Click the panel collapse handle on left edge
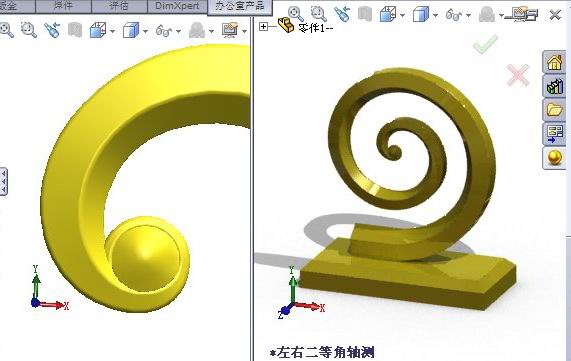Viewport: 571px width, 361px height. click(3, 182)
